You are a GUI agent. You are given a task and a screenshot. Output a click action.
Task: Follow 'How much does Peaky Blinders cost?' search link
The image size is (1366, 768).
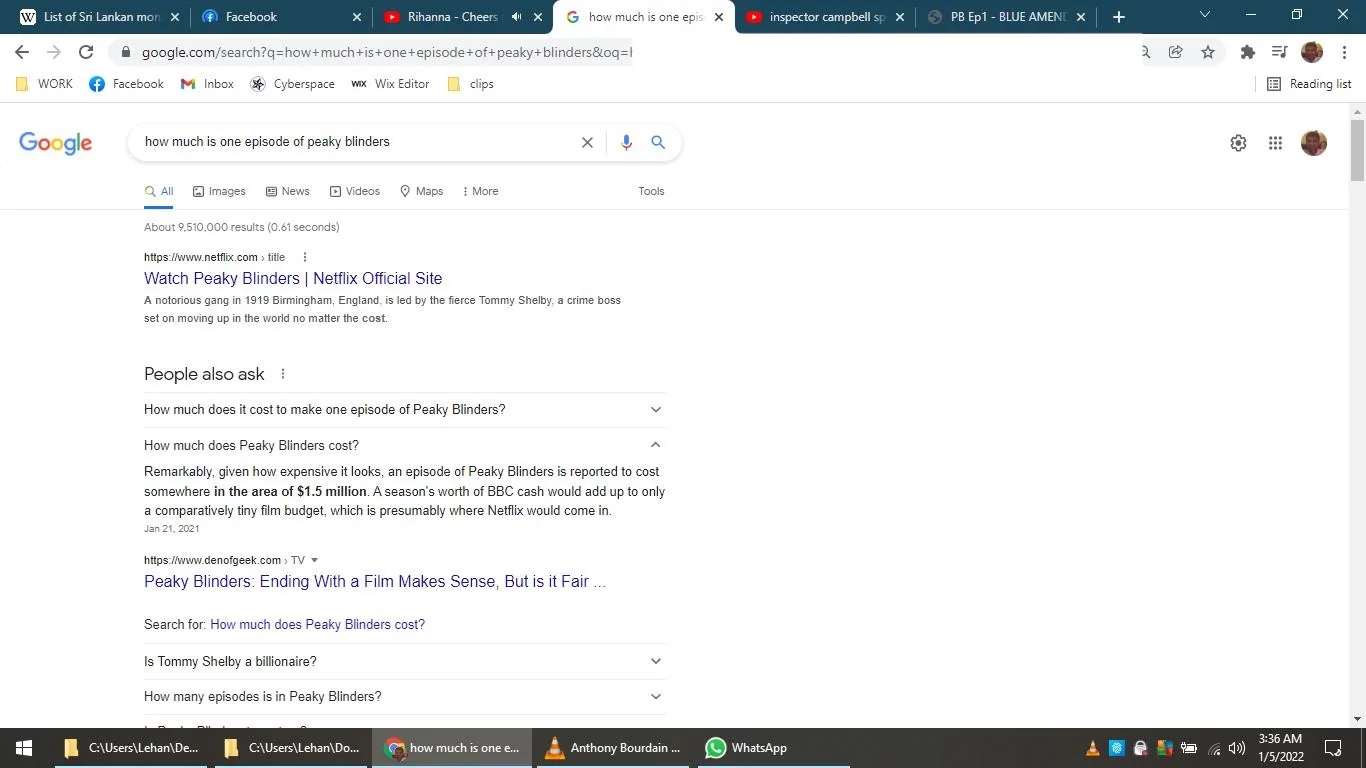(317, 625)
